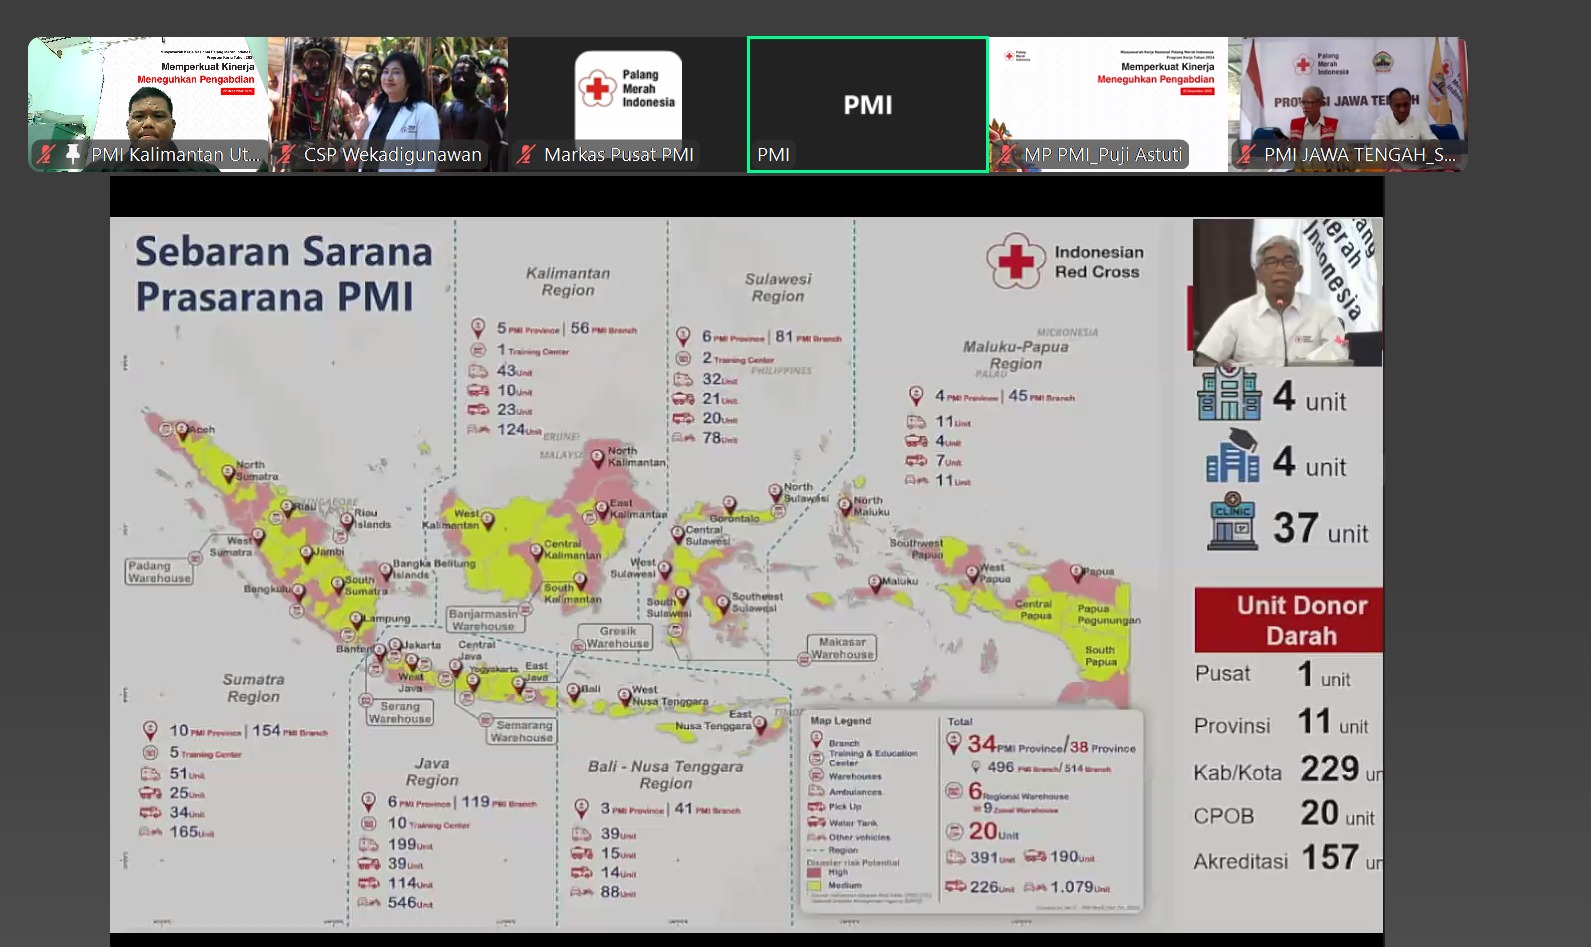
Task: Click the muted mic icon on PMI Kalimantan tile
Action: pyautogui.click(x=46, y=154)
